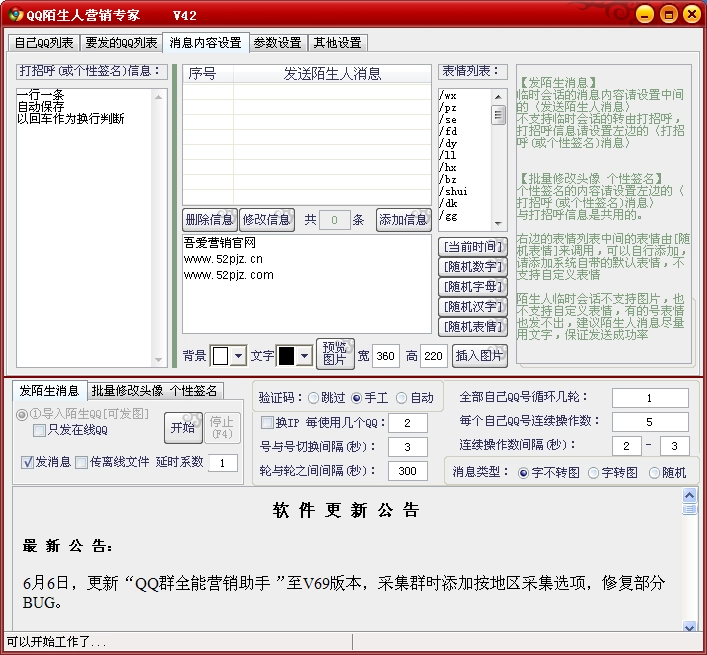Switch to the 自己QQ列表 tab

44,43
